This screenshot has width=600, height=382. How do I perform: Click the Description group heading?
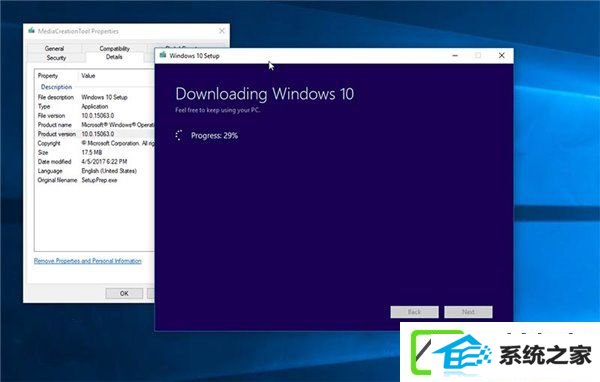[56, 87]
